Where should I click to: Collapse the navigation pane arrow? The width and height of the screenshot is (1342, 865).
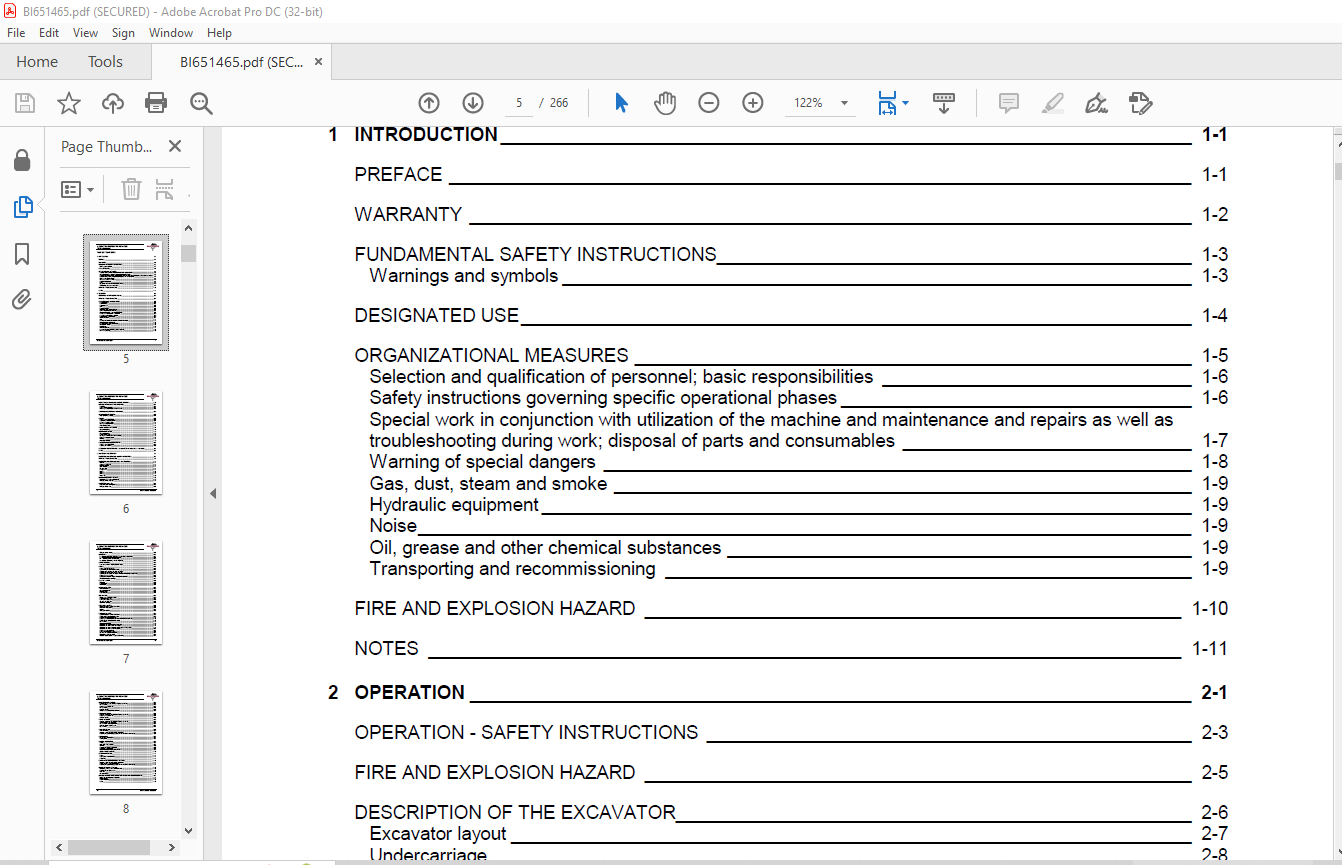pos(212,493)
